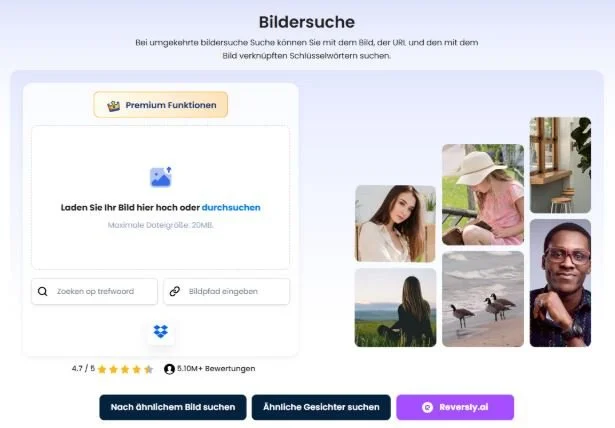This screenshot has height=428, width=615.
Task: Click the link chain icon
Action: [x=175, y=291]
